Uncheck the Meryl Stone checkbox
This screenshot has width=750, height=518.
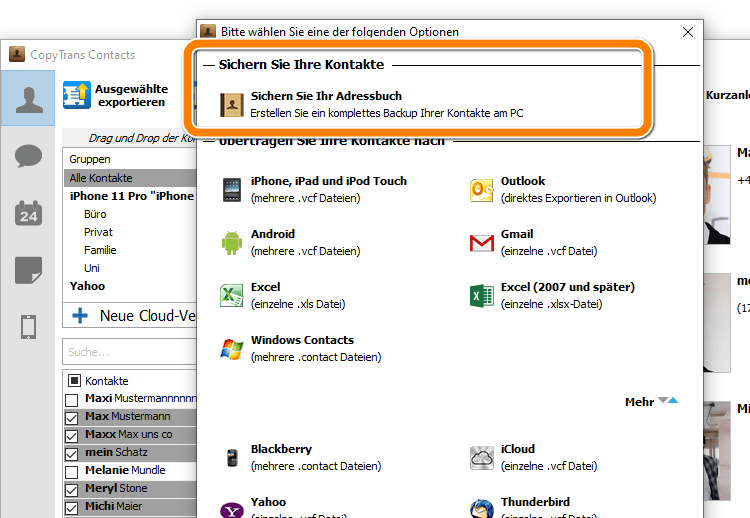coord(72,490)
